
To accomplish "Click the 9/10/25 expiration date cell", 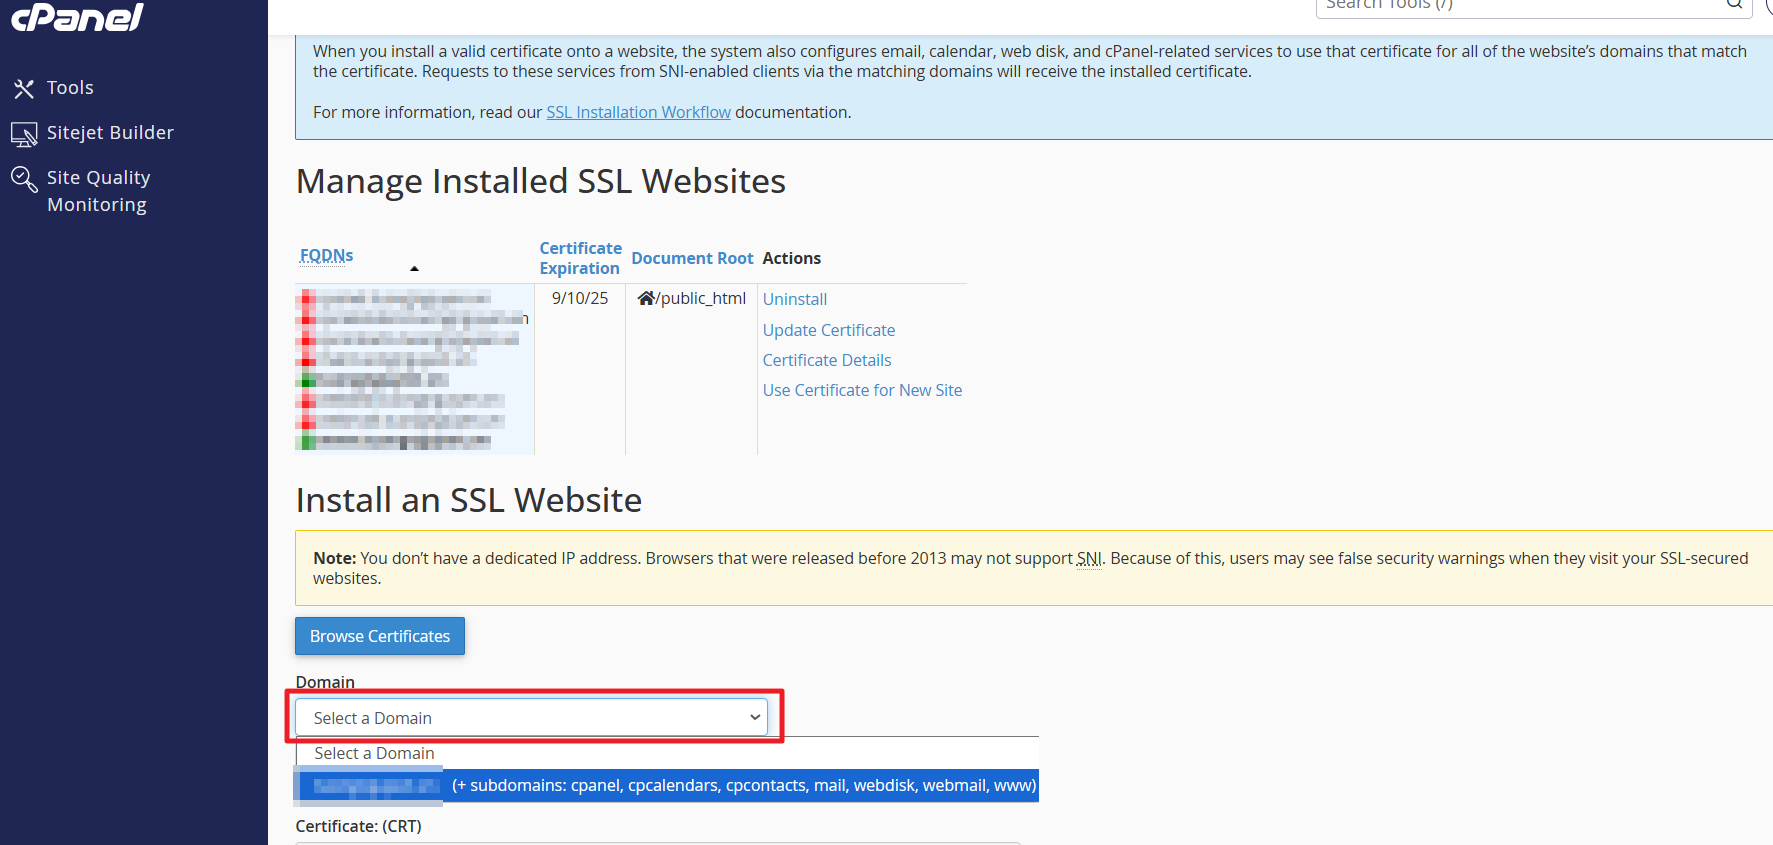I will pos(580,298).
